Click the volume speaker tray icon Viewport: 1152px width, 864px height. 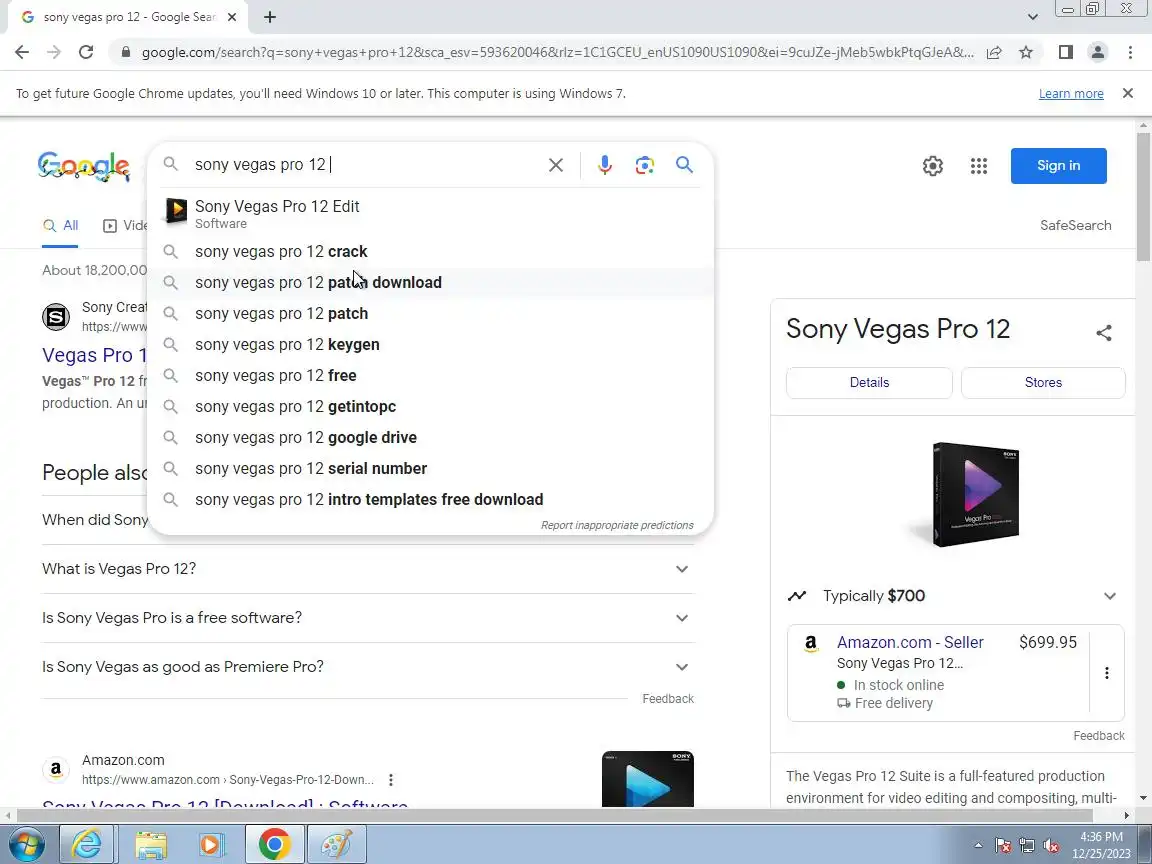pos(1051,846)
